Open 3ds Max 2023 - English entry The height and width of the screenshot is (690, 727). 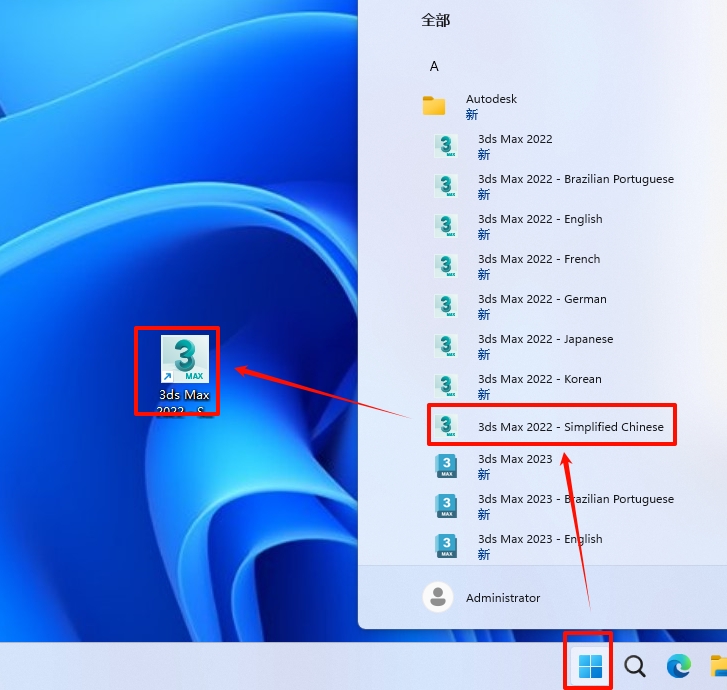tap(540, 539)
